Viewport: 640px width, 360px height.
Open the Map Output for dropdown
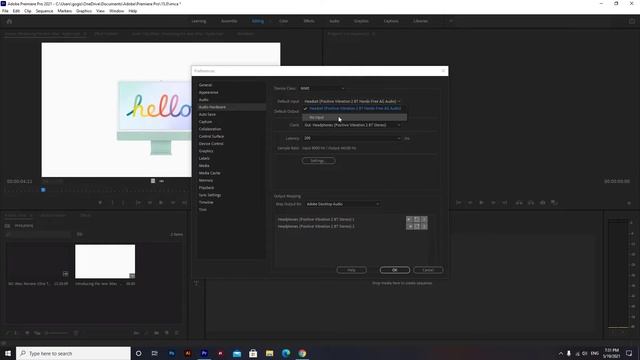click(342, 204)
